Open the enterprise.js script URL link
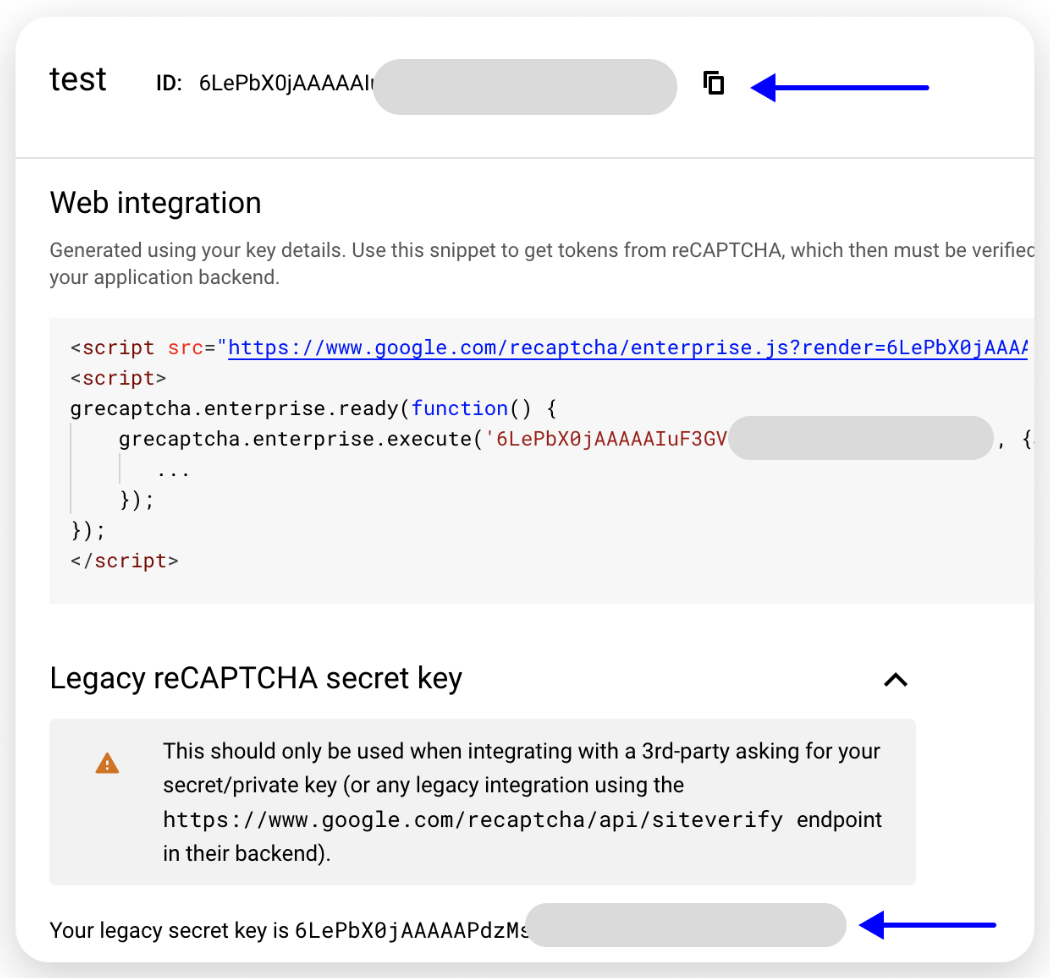The image size is (1050, 978). [x=628, y=348]
